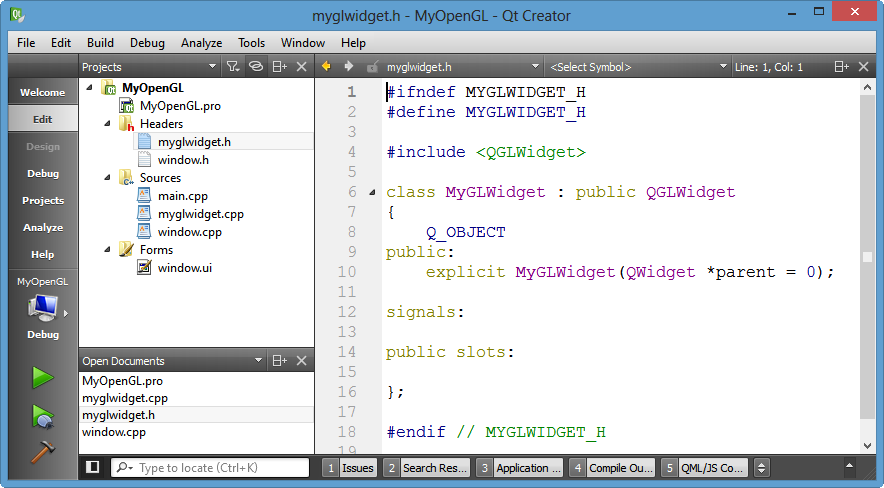Viewport: 884px width, 488px height.
Task: Go forward with the right arrow
Action: 348,66
